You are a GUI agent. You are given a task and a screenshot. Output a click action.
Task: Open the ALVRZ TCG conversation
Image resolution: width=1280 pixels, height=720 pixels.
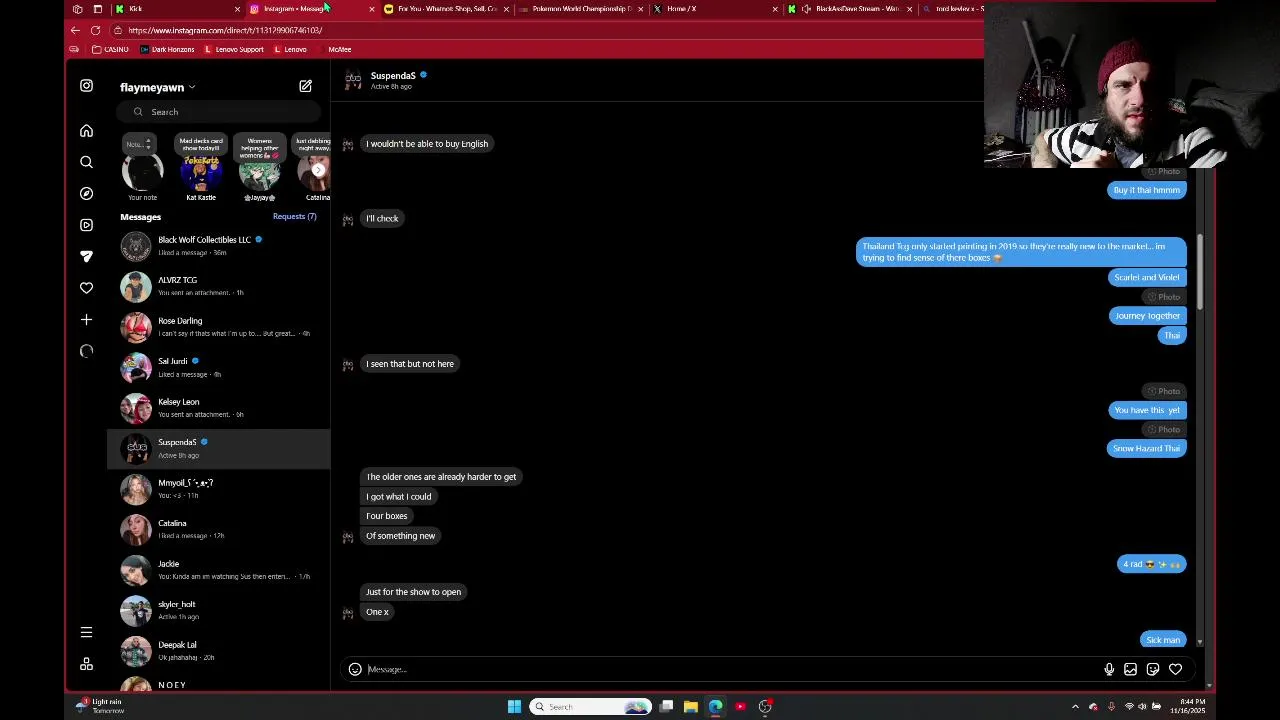[218, 286]
